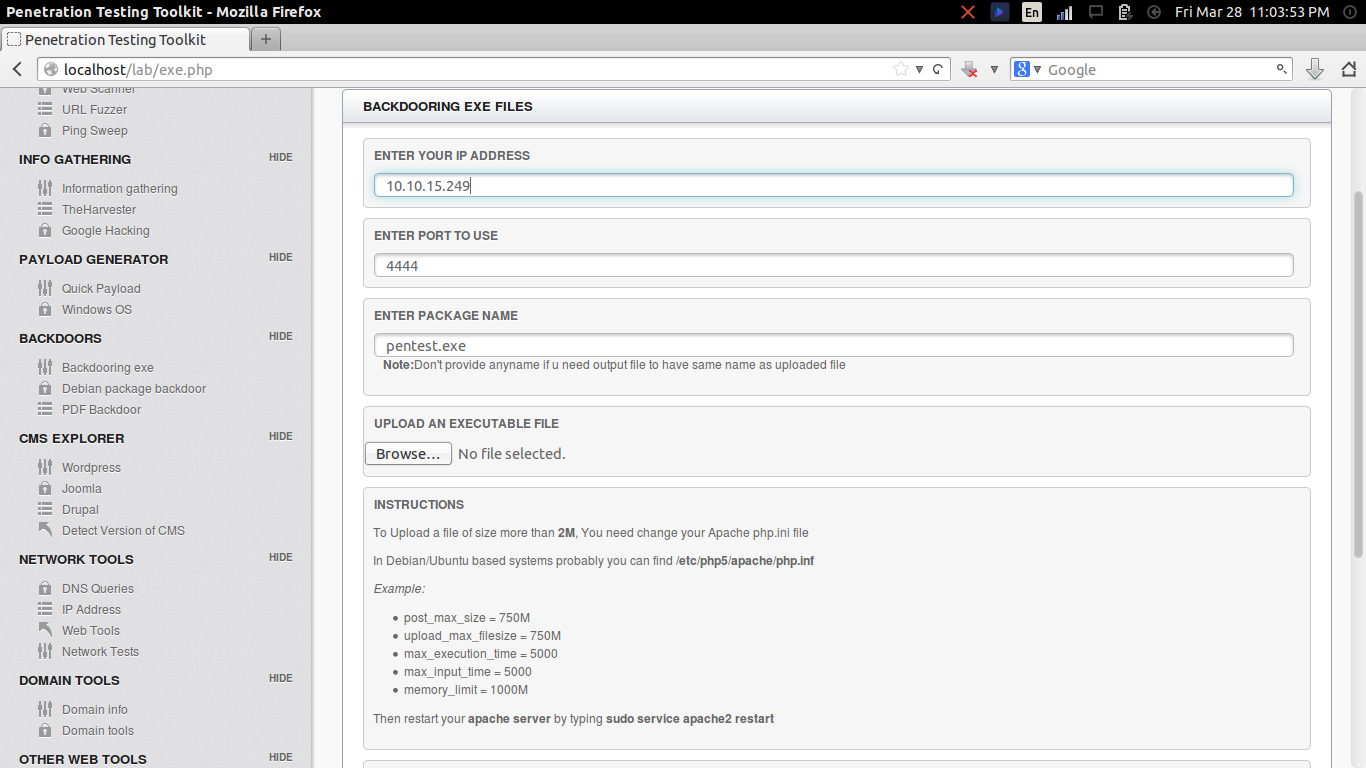Open the Google Hacking lock icon
This screenshot has height=768, width=1366.
point(45,230)
